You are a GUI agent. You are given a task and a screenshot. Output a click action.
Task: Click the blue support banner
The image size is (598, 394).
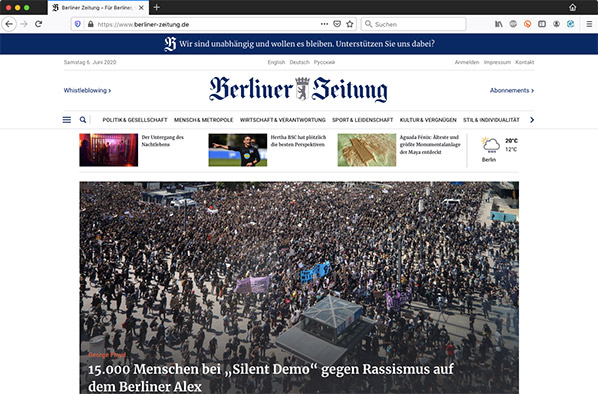tap(299, 44)
